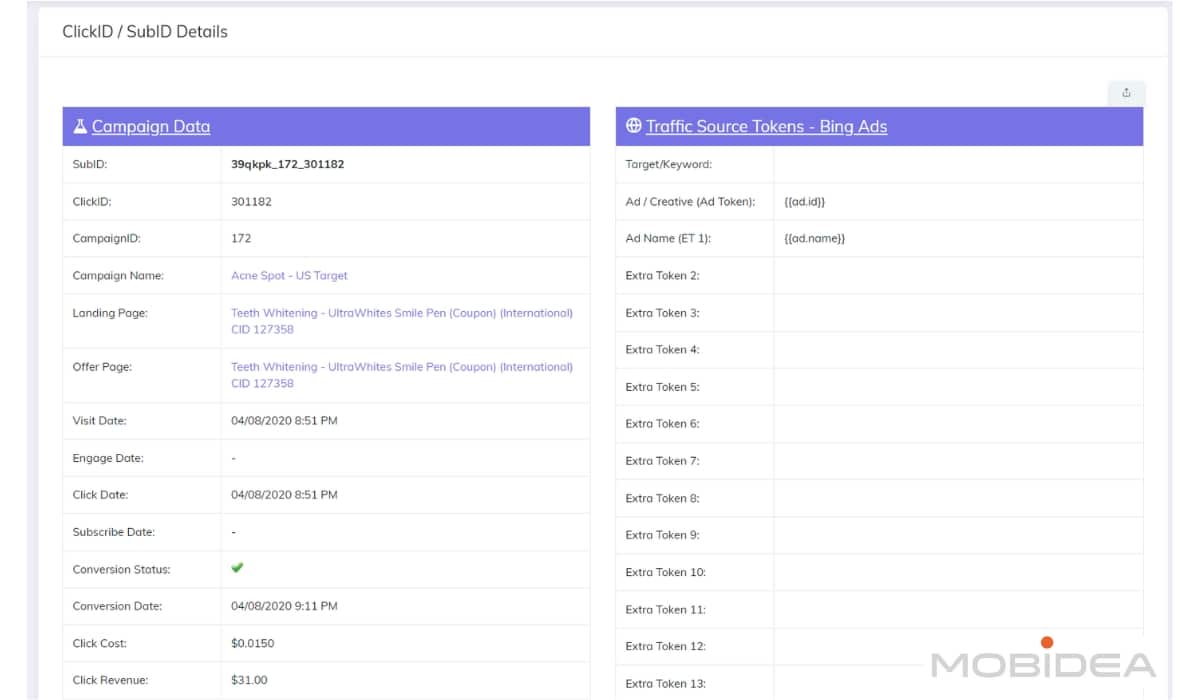Click the Subscribe Date: label
The image size is (1200, 700).
[114, 532]
